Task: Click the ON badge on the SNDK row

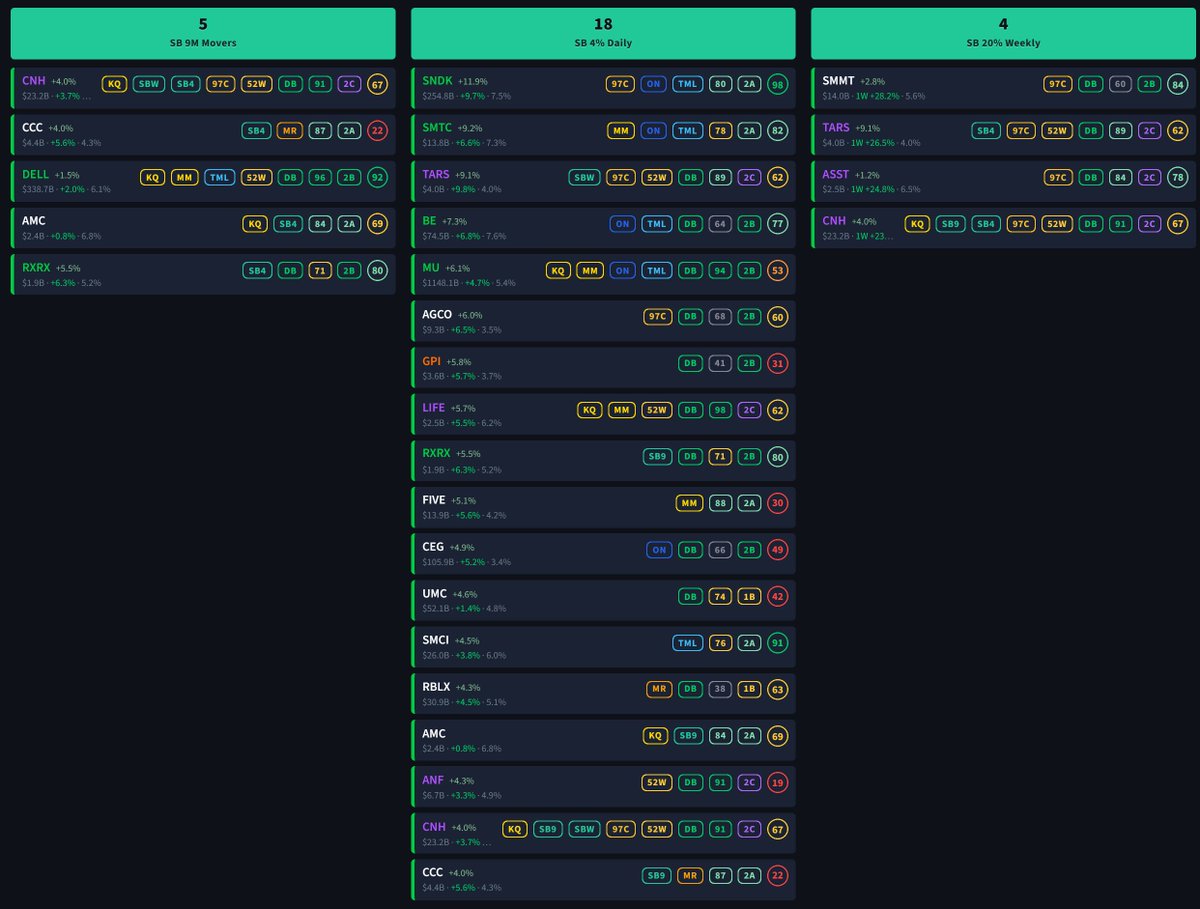Action: (x=653, y=84)
